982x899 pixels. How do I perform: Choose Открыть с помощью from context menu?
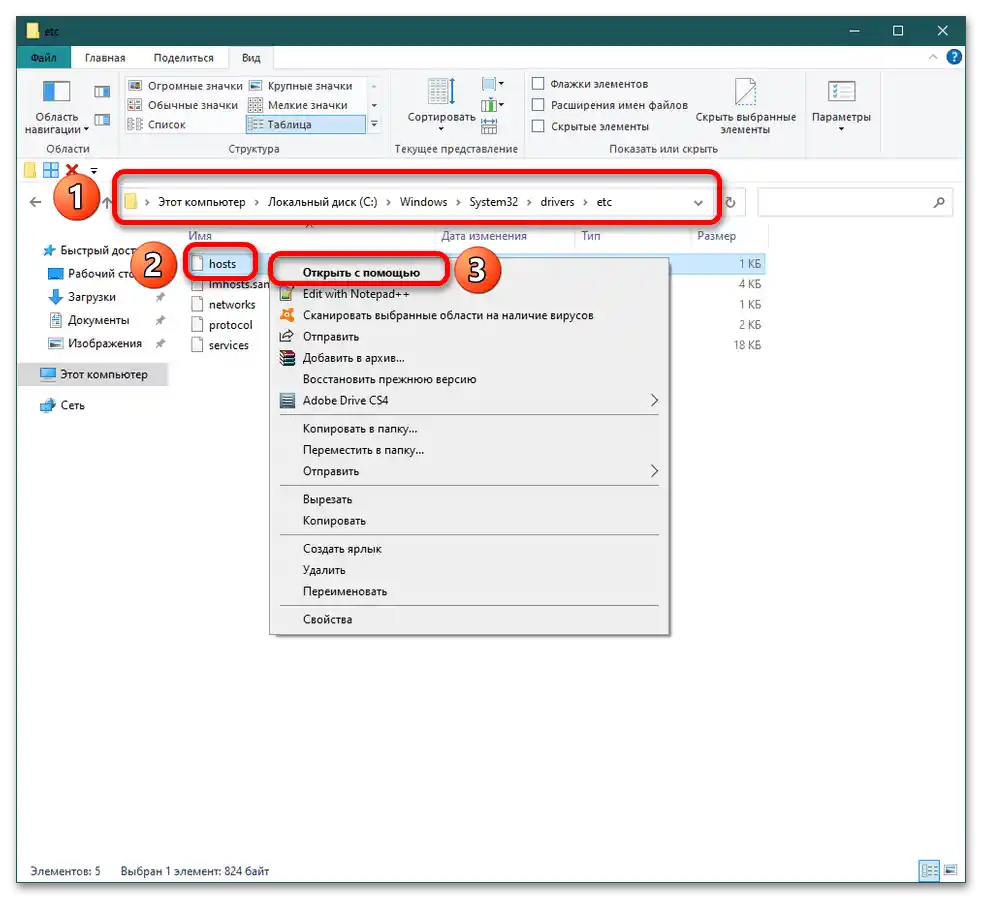pyautogui.click(x=361, y=273)
